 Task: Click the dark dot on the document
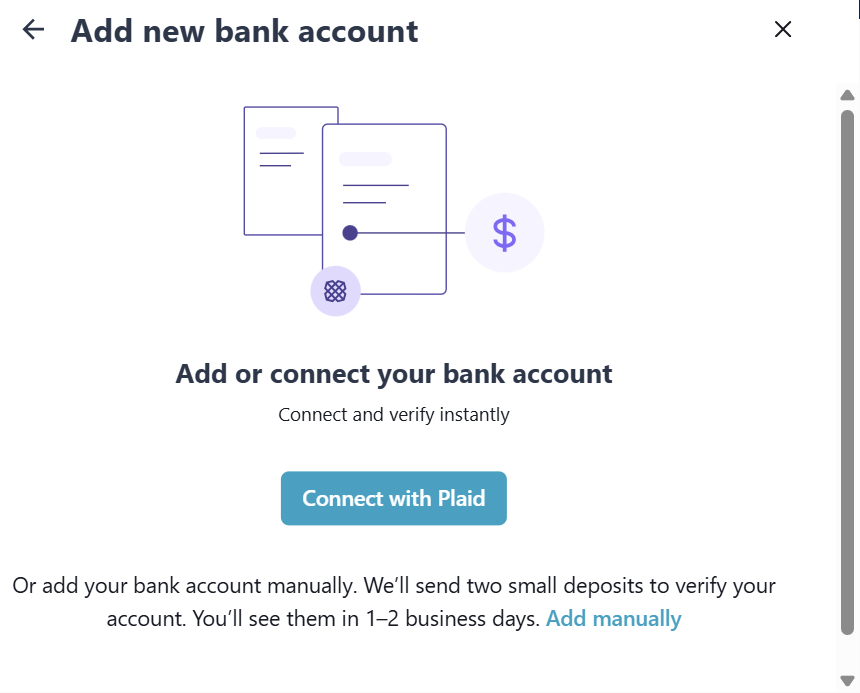tap(350, 233)
